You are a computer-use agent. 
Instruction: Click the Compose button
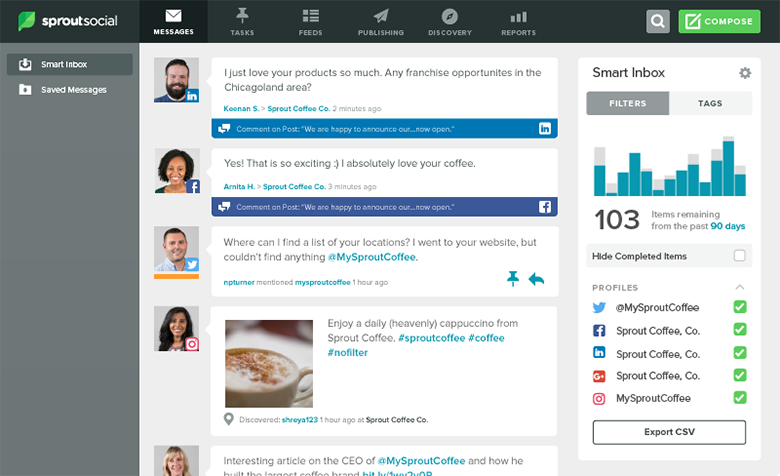pyautogui.click(x=719, y=21)
